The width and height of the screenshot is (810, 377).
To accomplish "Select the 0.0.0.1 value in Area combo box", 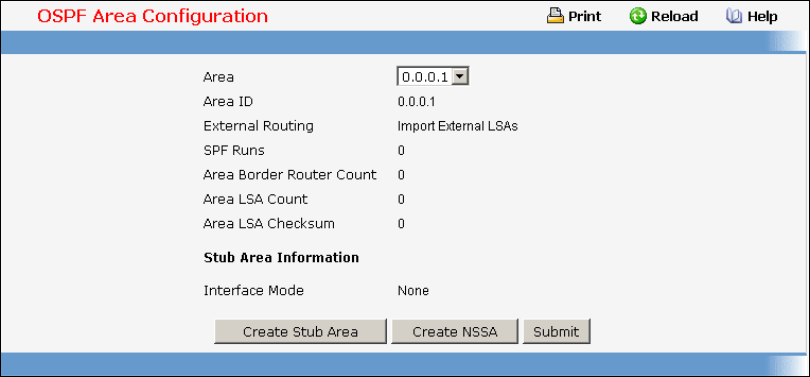I will pos(426,77).
